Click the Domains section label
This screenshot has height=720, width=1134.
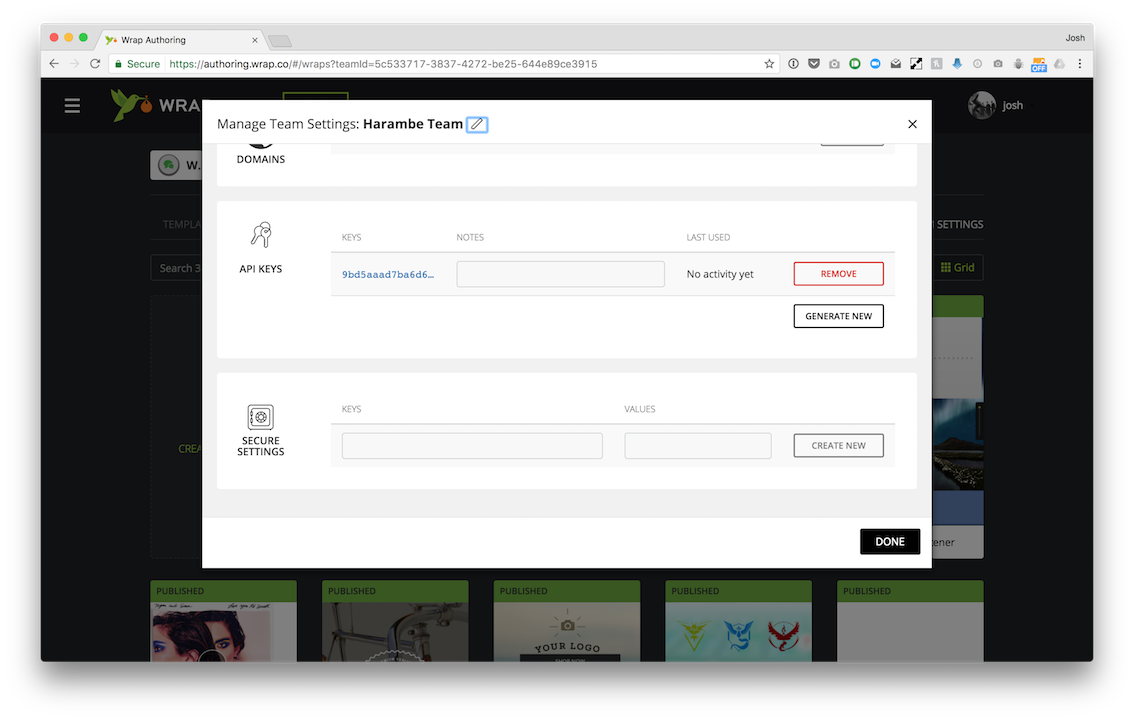click(x=260, y=160)
